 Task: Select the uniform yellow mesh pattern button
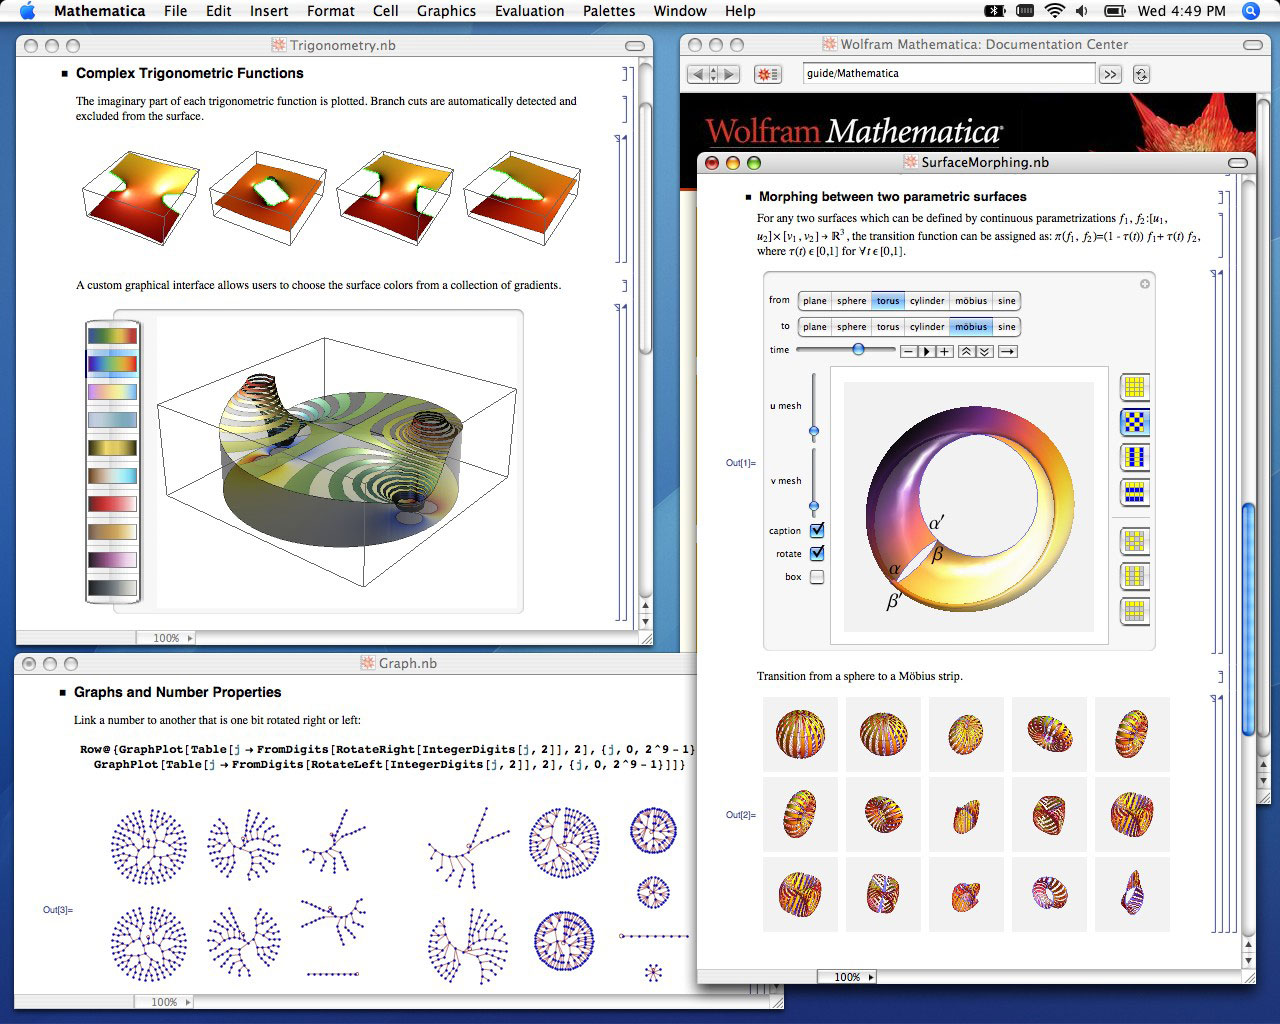1134,387
